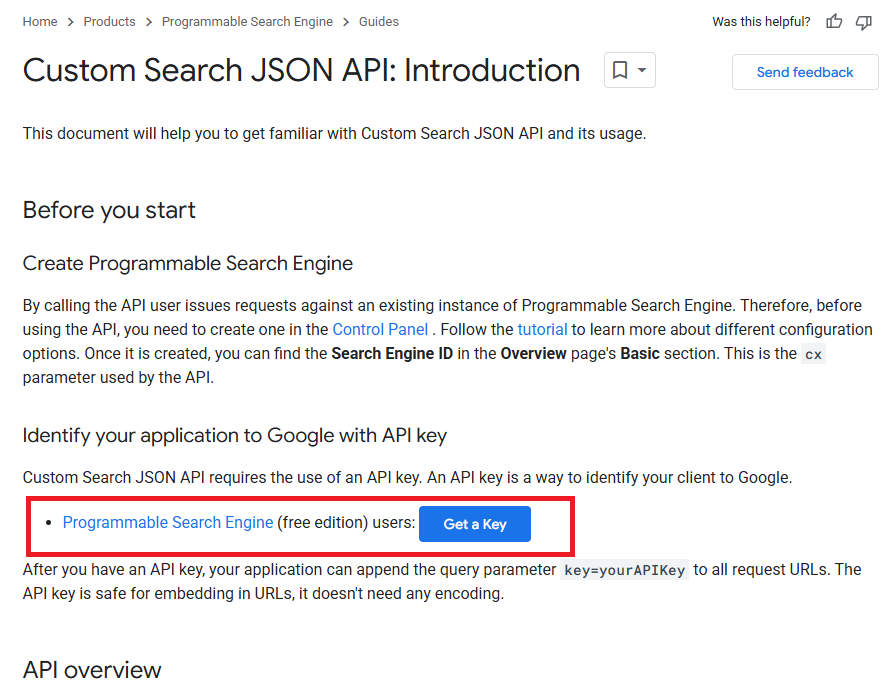This screenshot has height=694, width=888.
Task: Click the Get a Key button
Action: pos(475,524)
